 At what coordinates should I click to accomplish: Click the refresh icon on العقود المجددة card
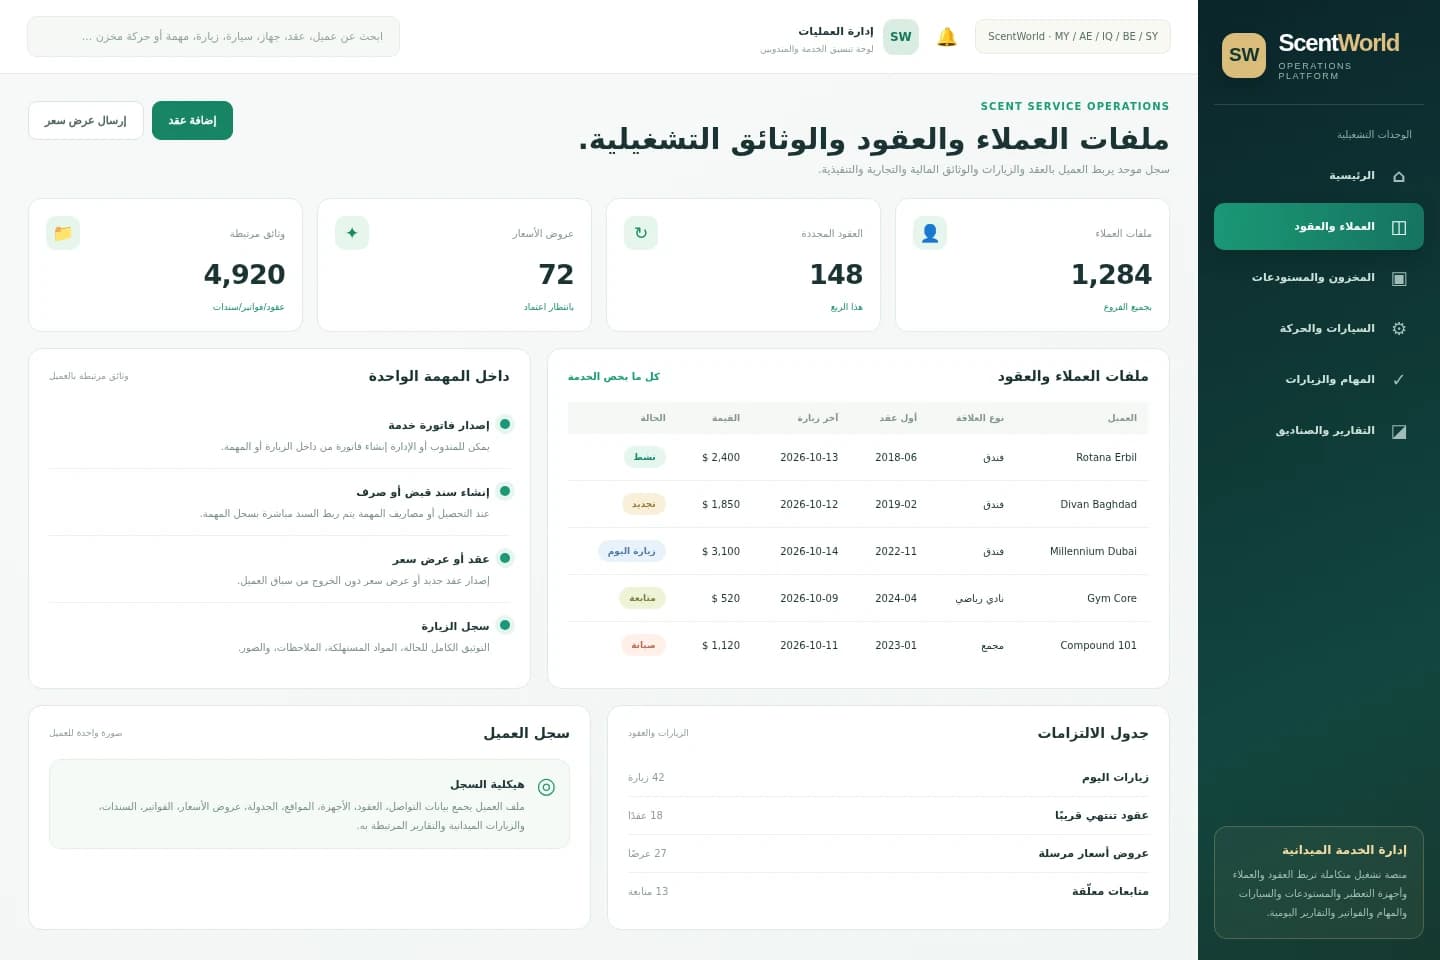pos(641,233)
